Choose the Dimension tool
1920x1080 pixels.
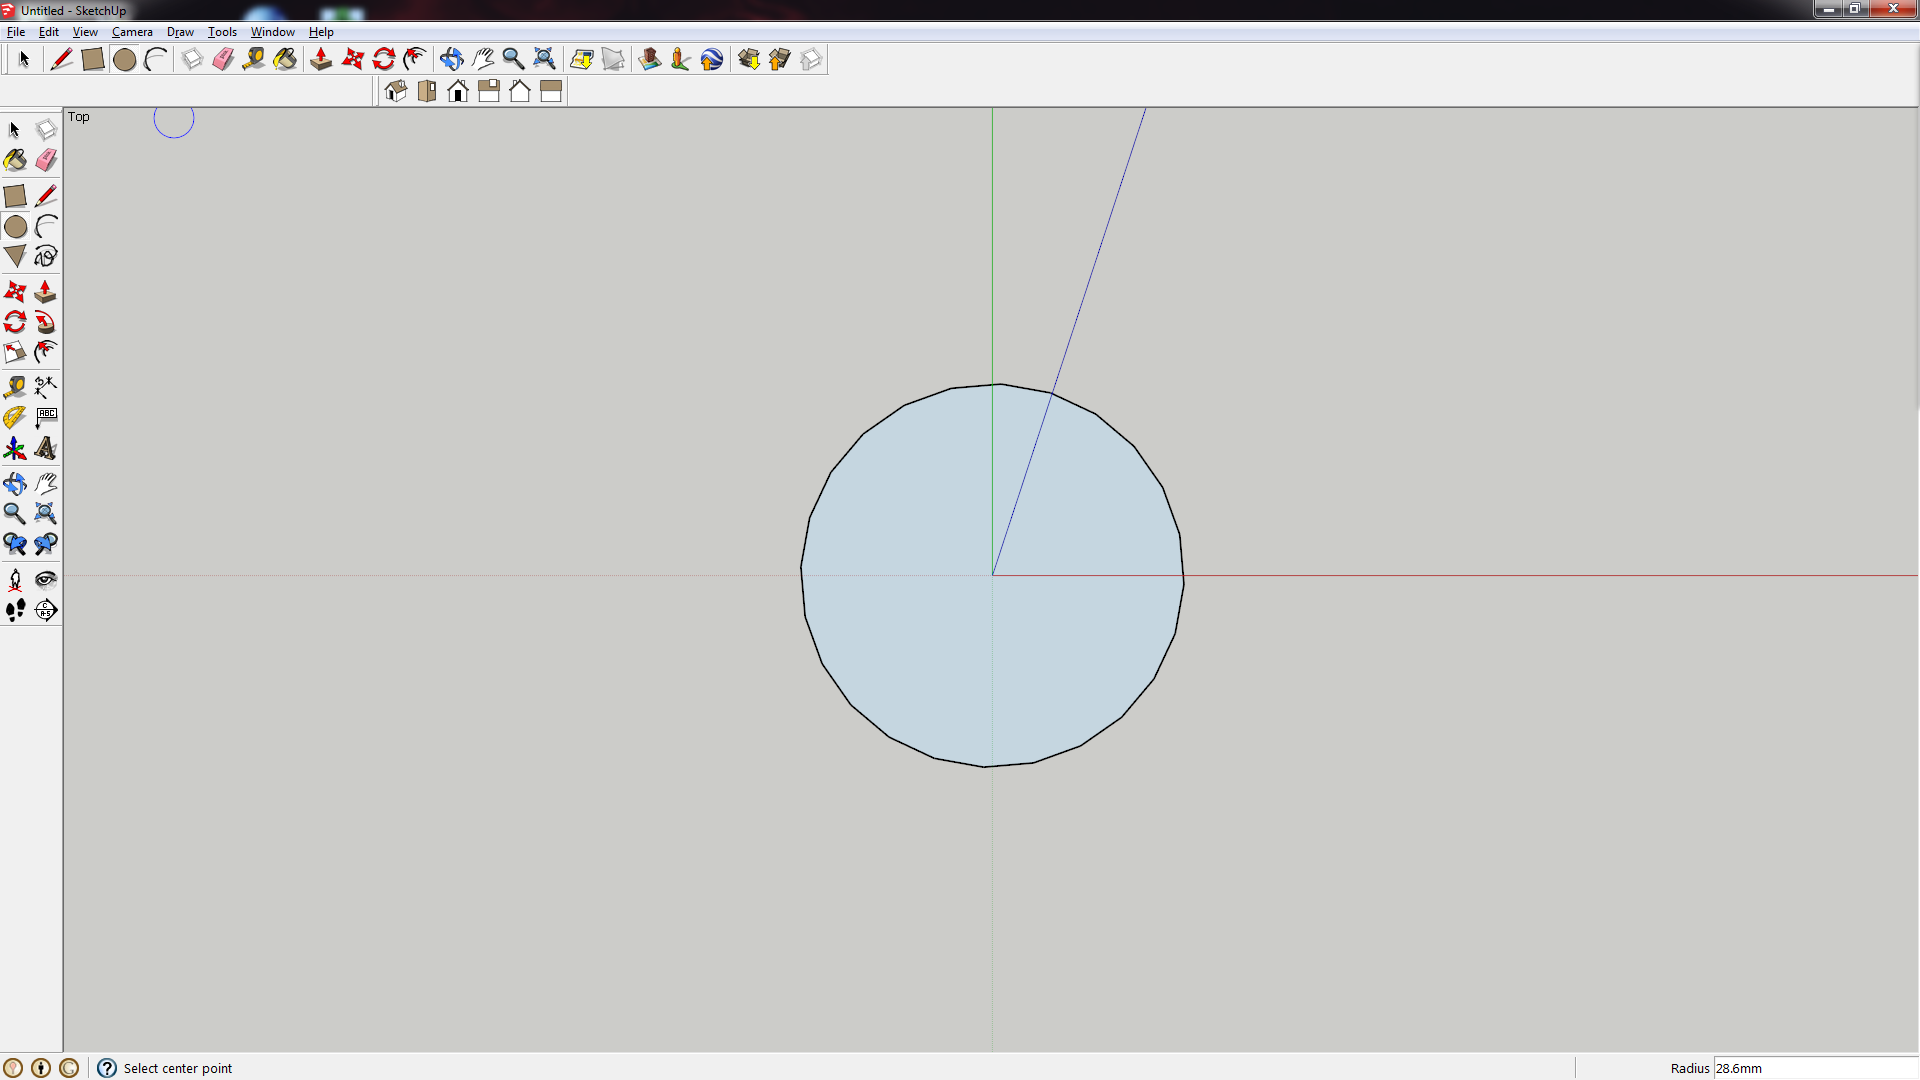46,387
